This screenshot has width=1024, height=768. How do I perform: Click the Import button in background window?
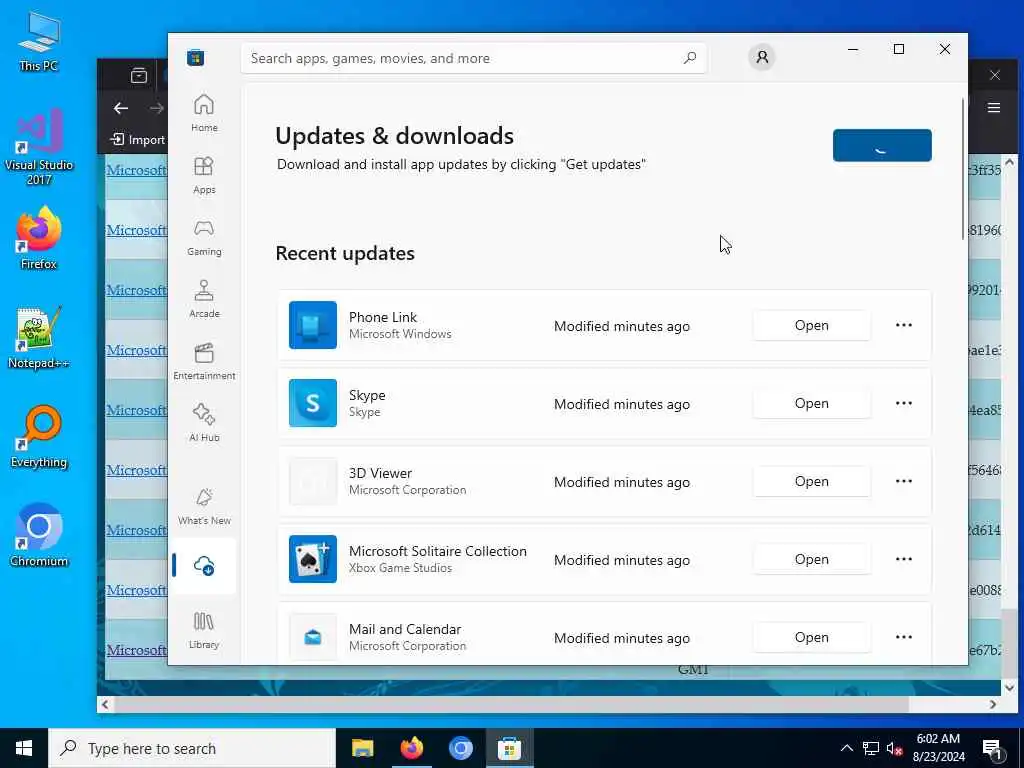click(x=138, y=140)
